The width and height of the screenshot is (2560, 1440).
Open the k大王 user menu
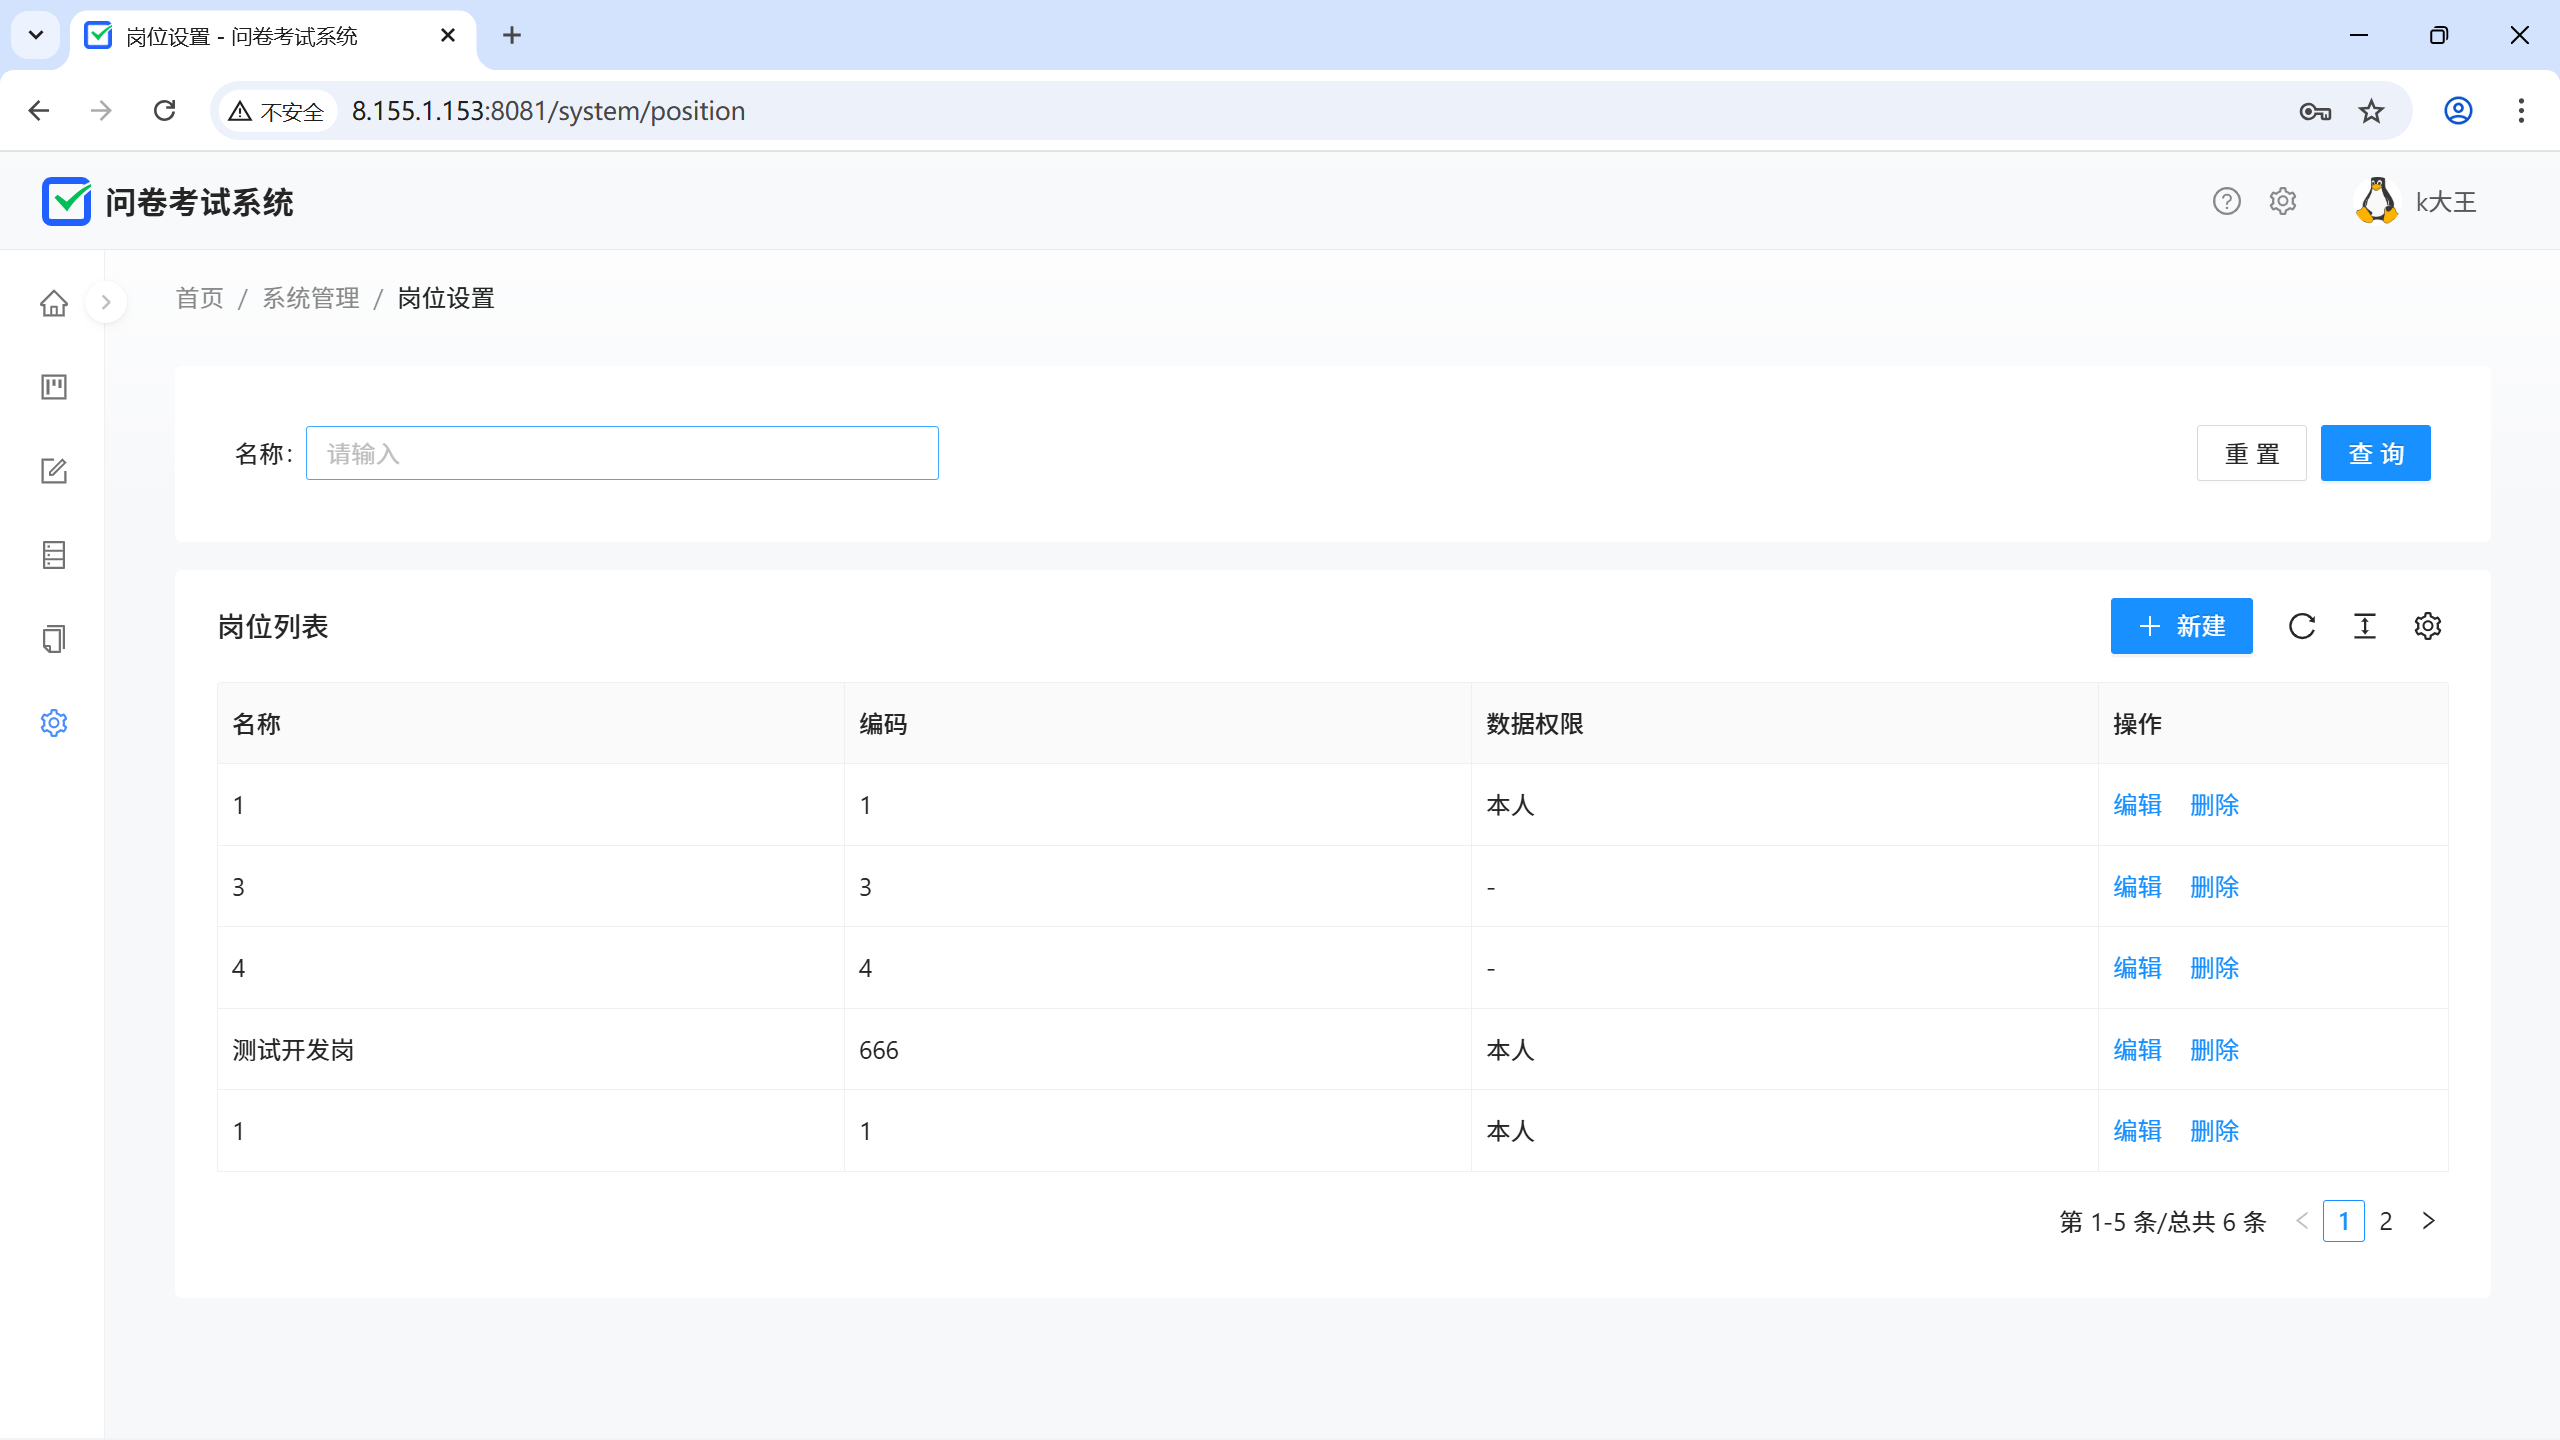coord(2417,202)
